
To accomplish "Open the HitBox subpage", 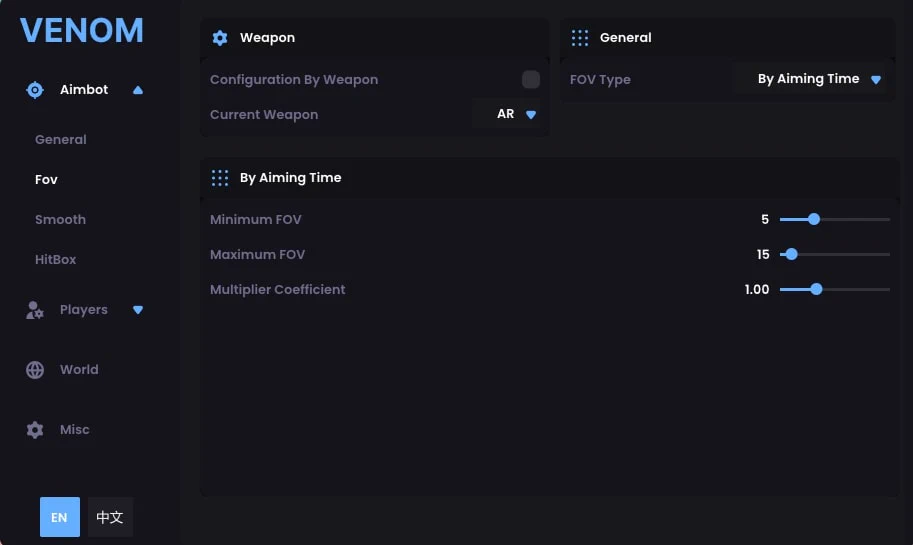I will click(55, 260).
